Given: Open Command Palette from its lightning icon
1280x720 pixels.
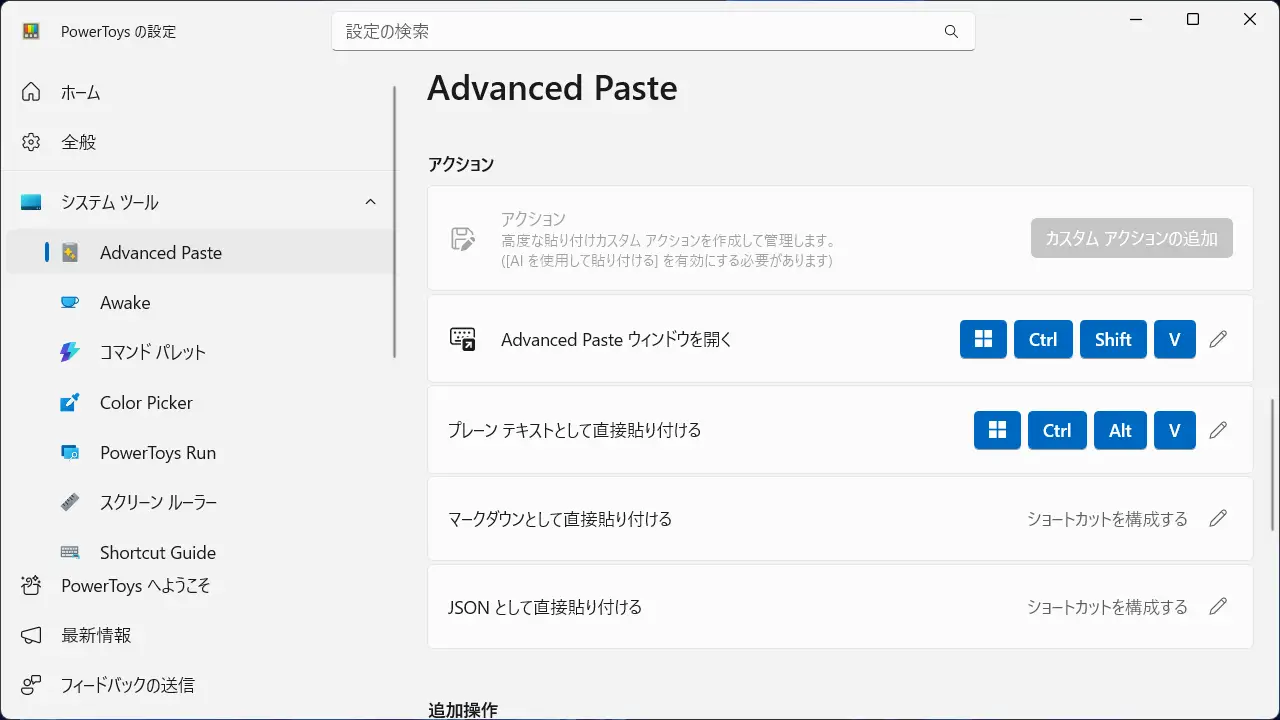Looking at the screenshot, I should [x=70, y=353].
